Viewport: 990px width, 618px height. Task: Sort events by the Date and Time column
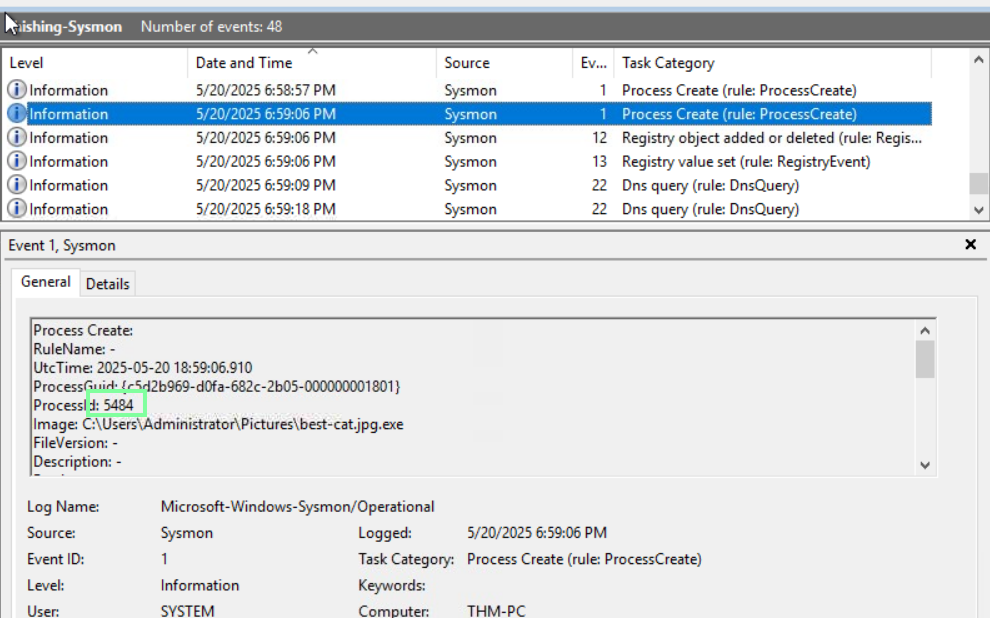pos(244,63)
